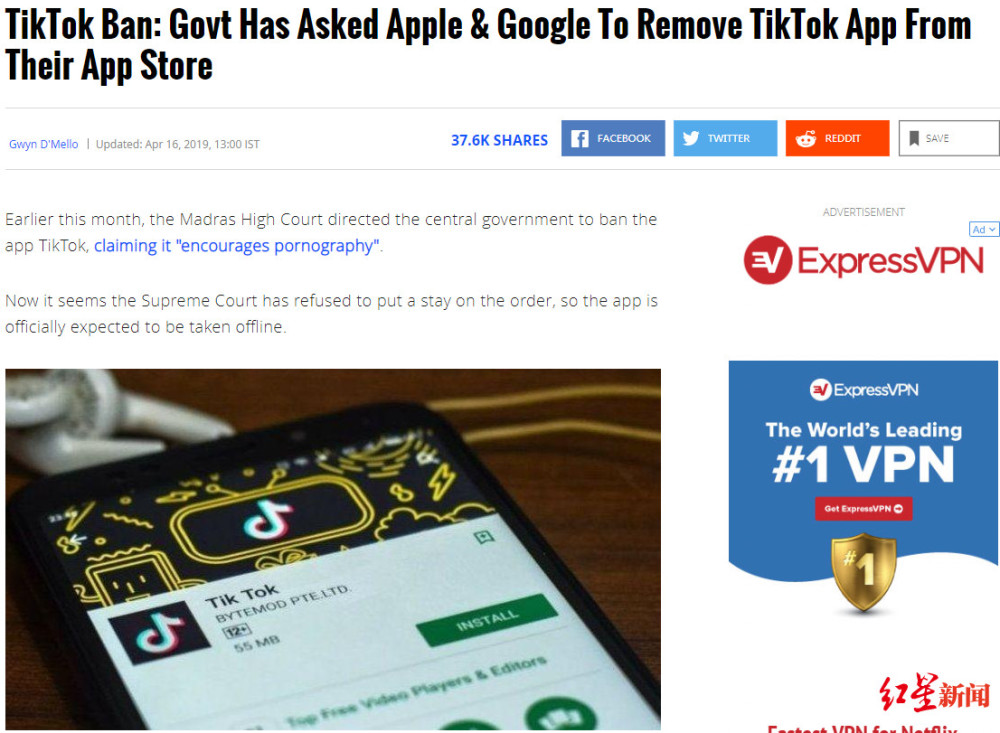The image size is (1000, 733).
Task: Click the gold #1 shield badge
Action: [x=864, y=573]
